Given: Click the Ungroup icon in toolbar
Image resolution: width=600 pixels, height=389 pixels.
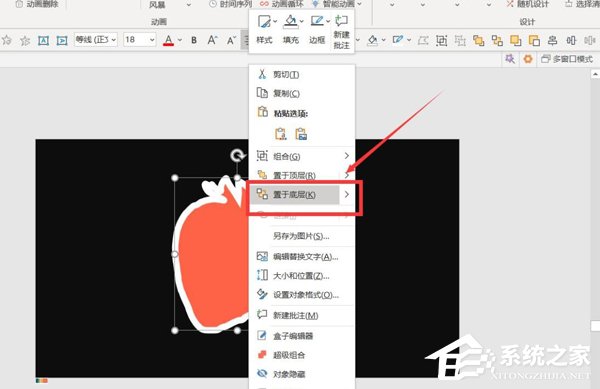Looking at the screenshot, I should [460, 40].
